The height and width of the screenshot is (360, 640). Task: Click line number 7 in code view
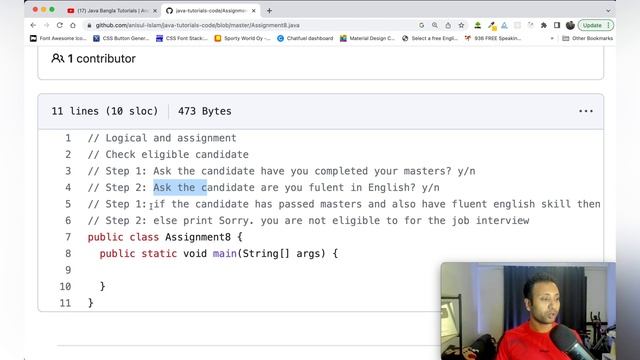pos(68,237)
